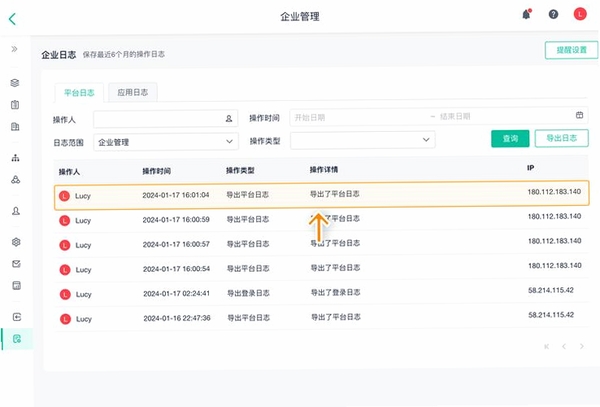
Task: Open the clipboard sidebar icon
Action: pyautogui.click(x=15, y=104)
